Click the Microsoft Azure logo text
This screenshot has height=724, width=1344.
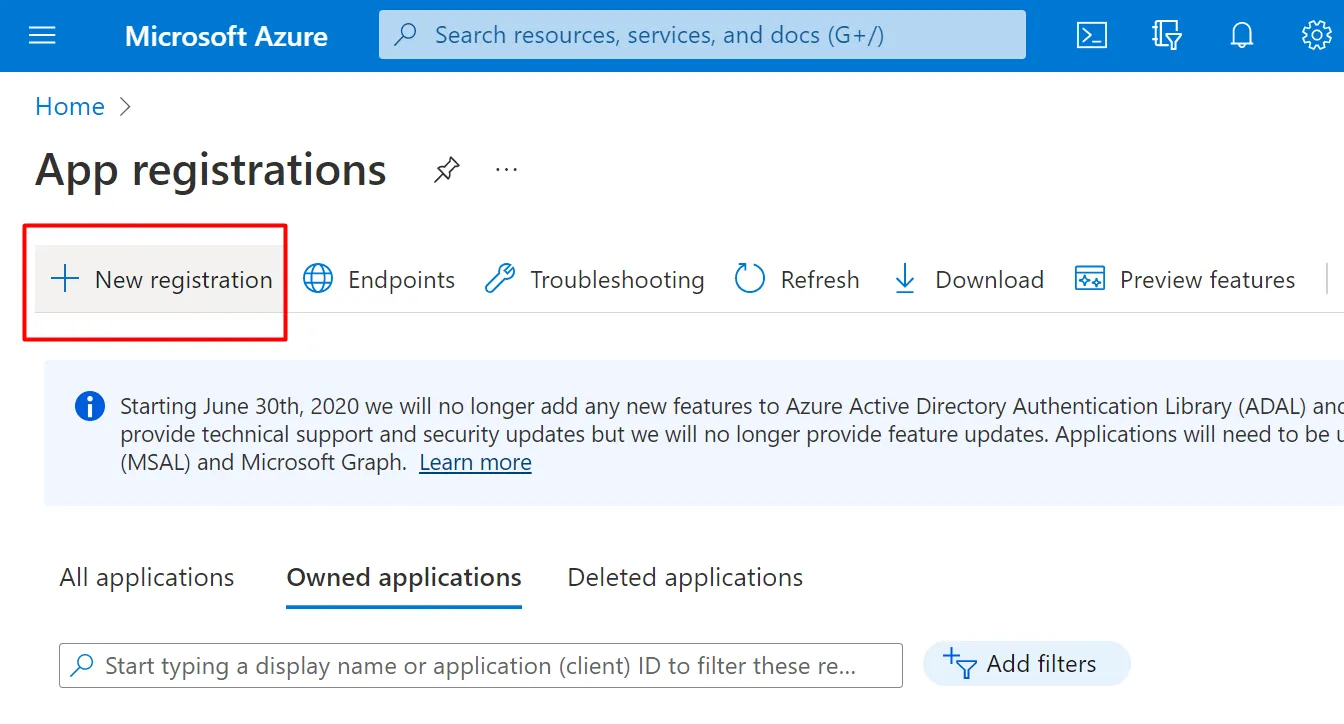click(226, 36)
